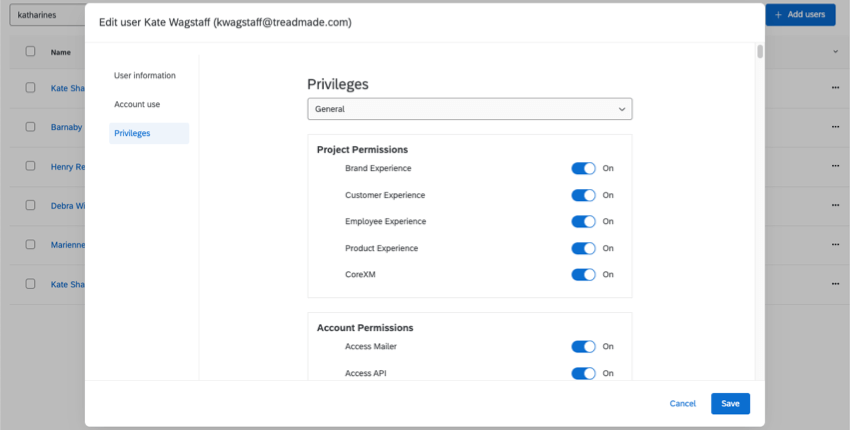Open the User information section
Viewport: 850px width, 430px height.
pos(145,76)
